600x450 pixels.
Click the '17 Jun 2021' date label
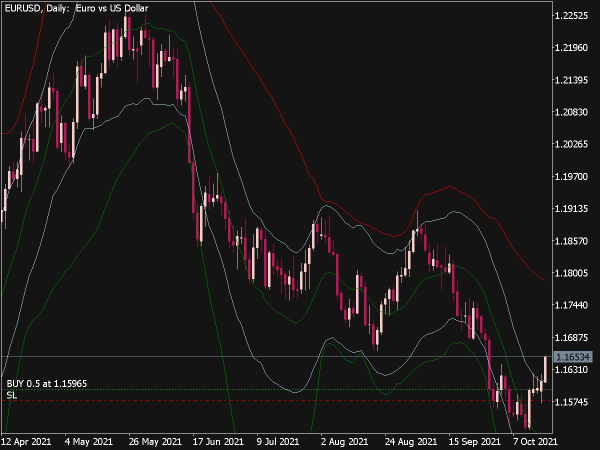[x=218, y=442]
